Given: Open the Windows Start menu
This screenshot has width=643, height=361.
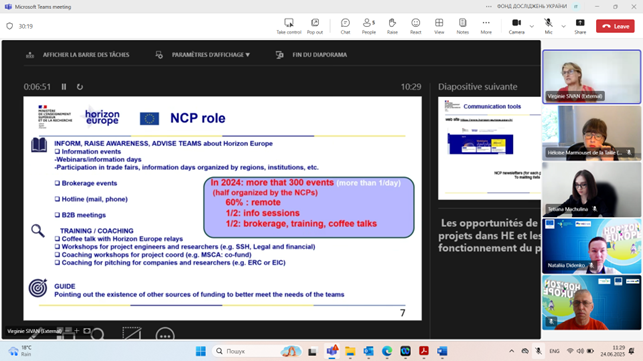Looking at the screenshot, I should pyautogui.click(x=201, y=351).
